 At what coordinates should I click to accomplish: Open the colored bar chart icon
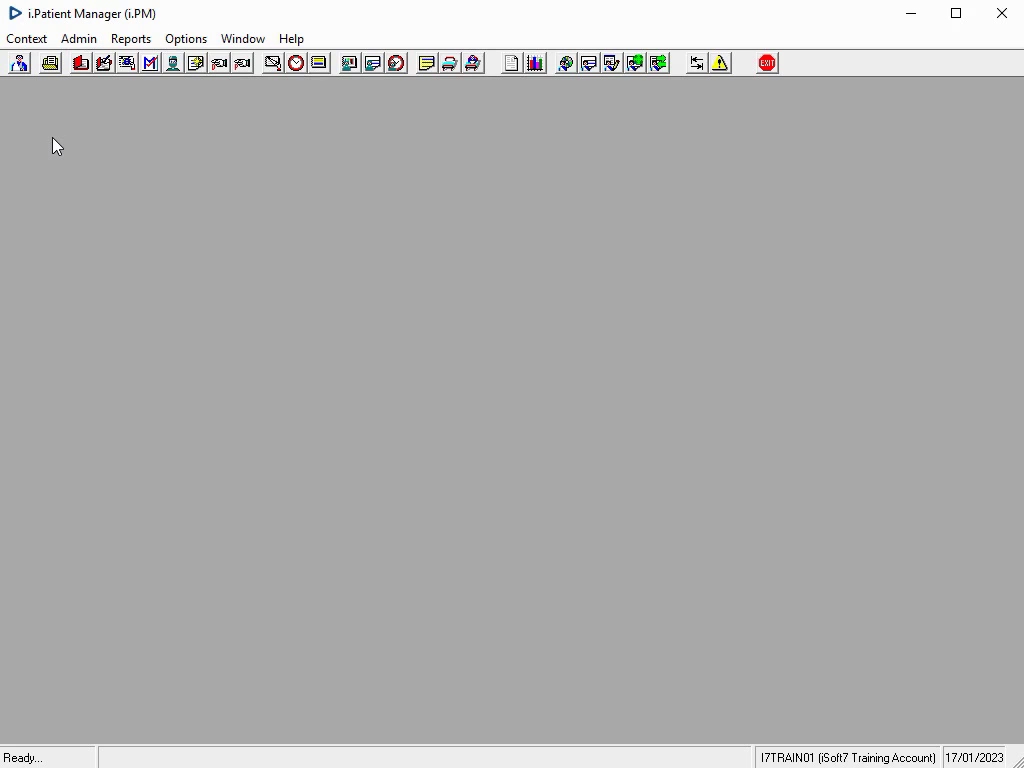point(535,63)
